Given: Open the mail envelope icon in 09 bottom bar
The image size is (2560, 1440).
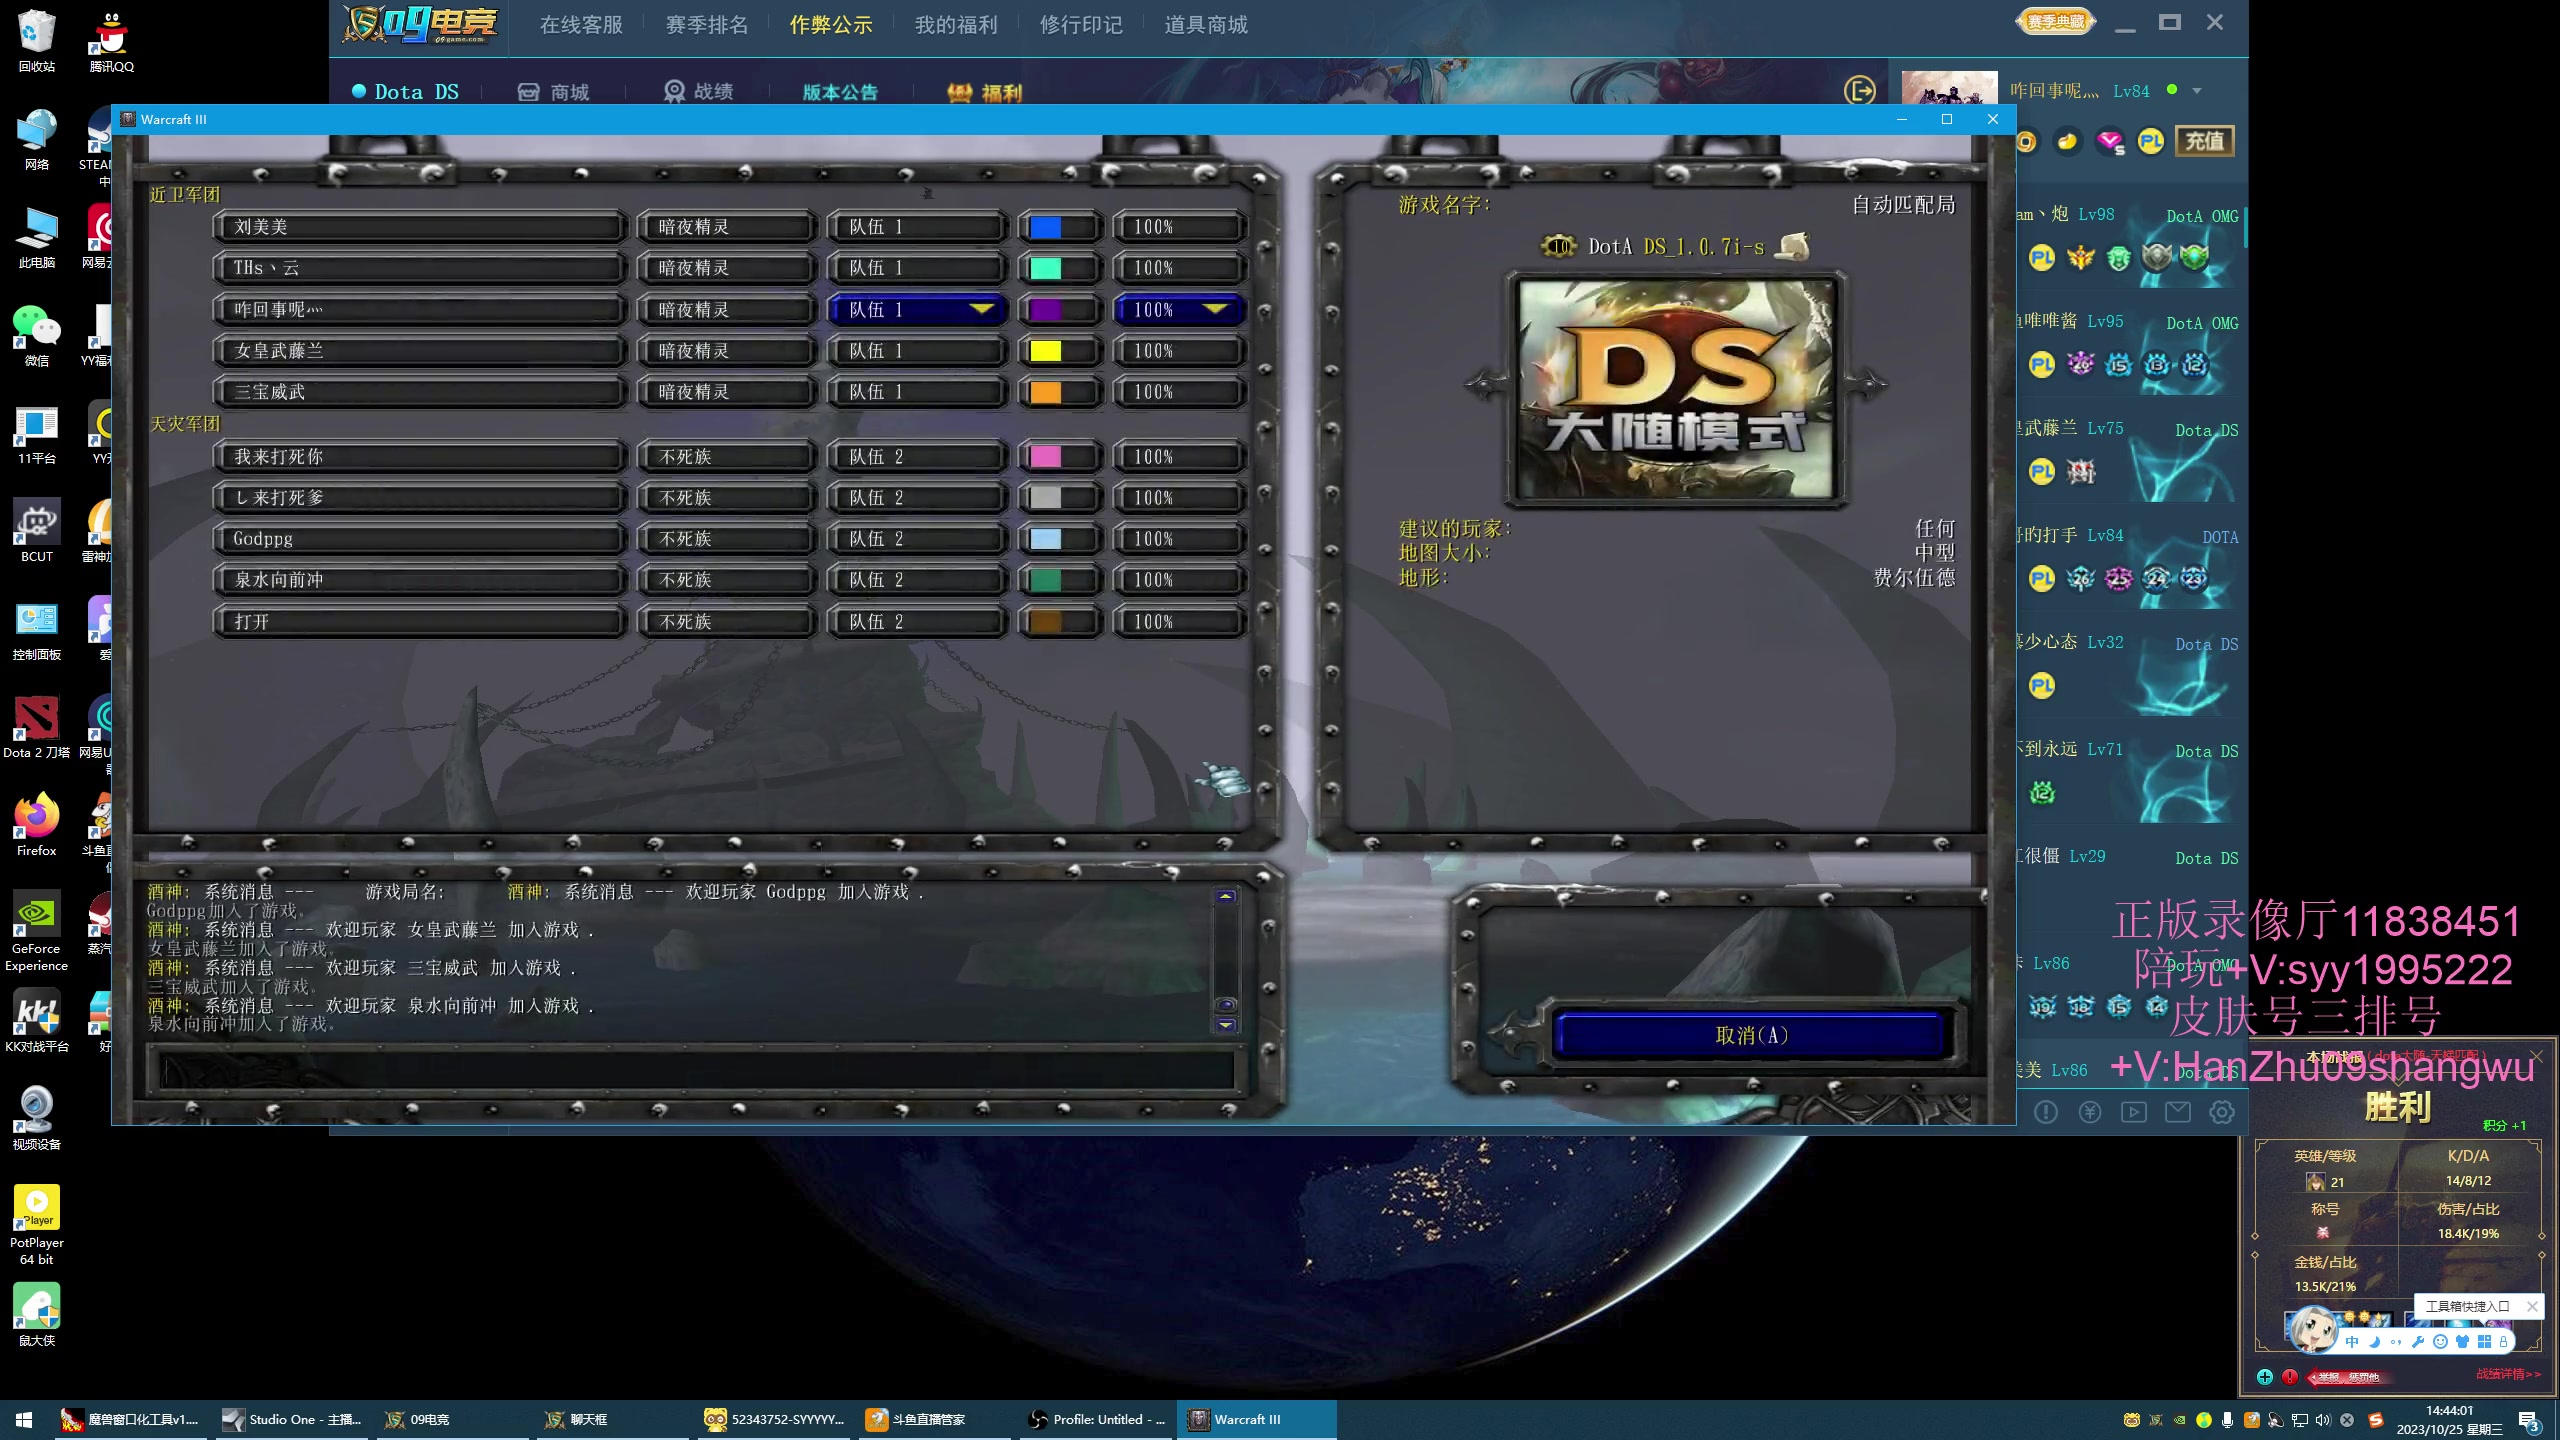Looking at the screenshot, I should pyautogui.click(x=2178, y=1112).
